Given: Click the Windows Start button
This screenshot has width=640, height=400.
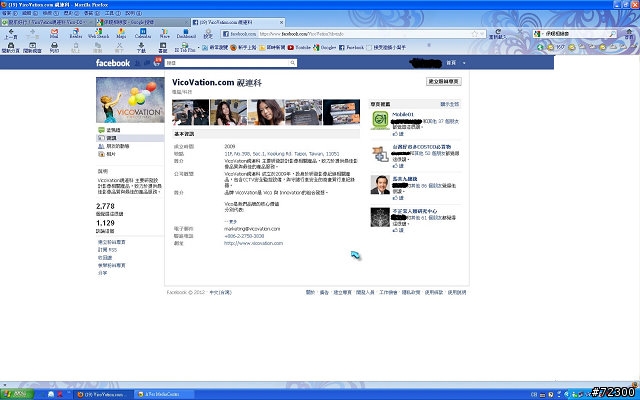Looking at the screenshot, I should click(17, 394).
